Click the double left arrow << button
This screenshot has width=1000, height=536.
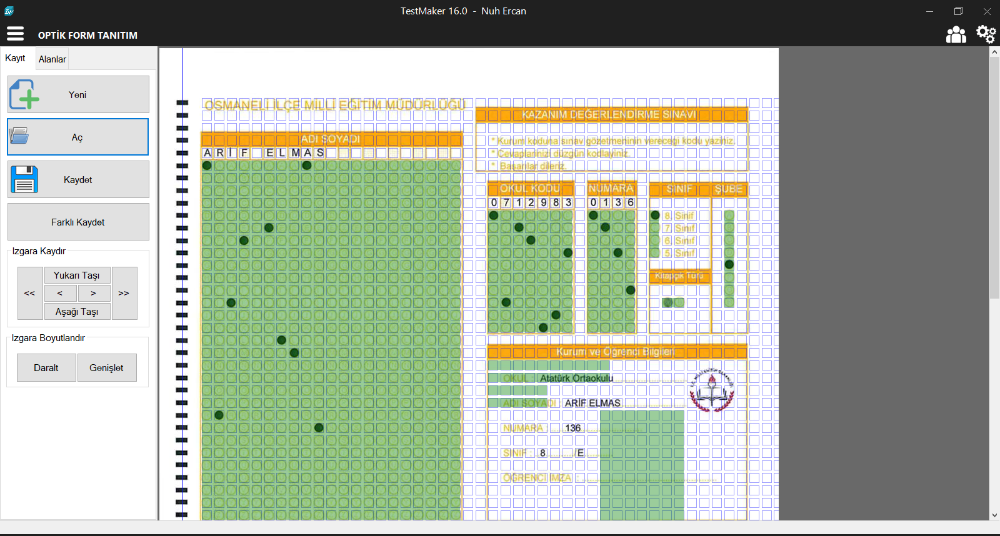[x=29, y=293]
